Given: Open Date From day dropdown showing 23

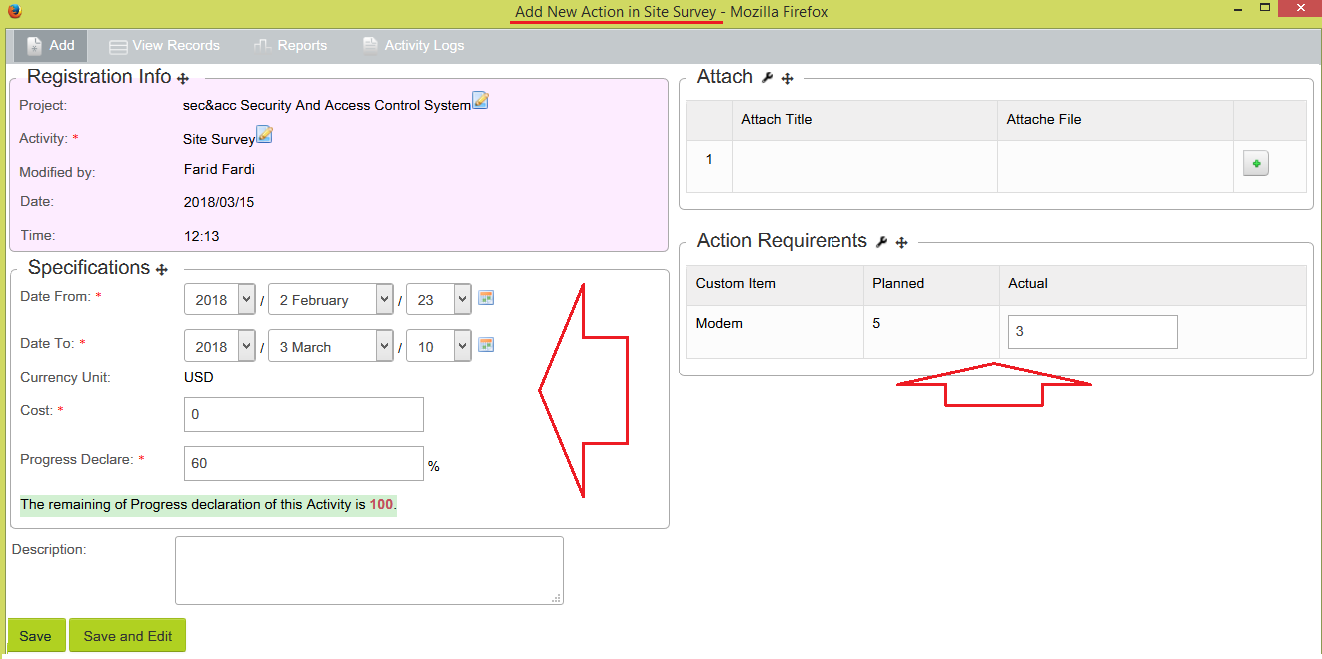Looking at the screenshot, I should 438,299.
